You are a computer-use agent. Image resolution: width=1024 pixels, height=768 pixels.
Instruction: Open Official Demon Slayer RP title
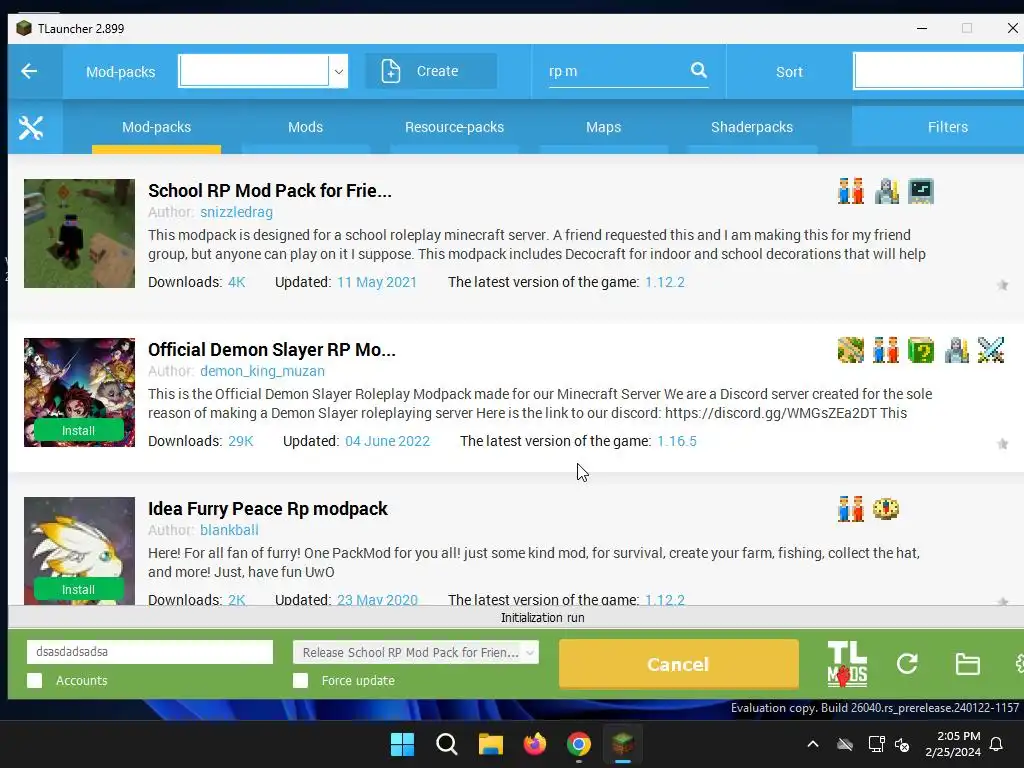pos(272,349)
